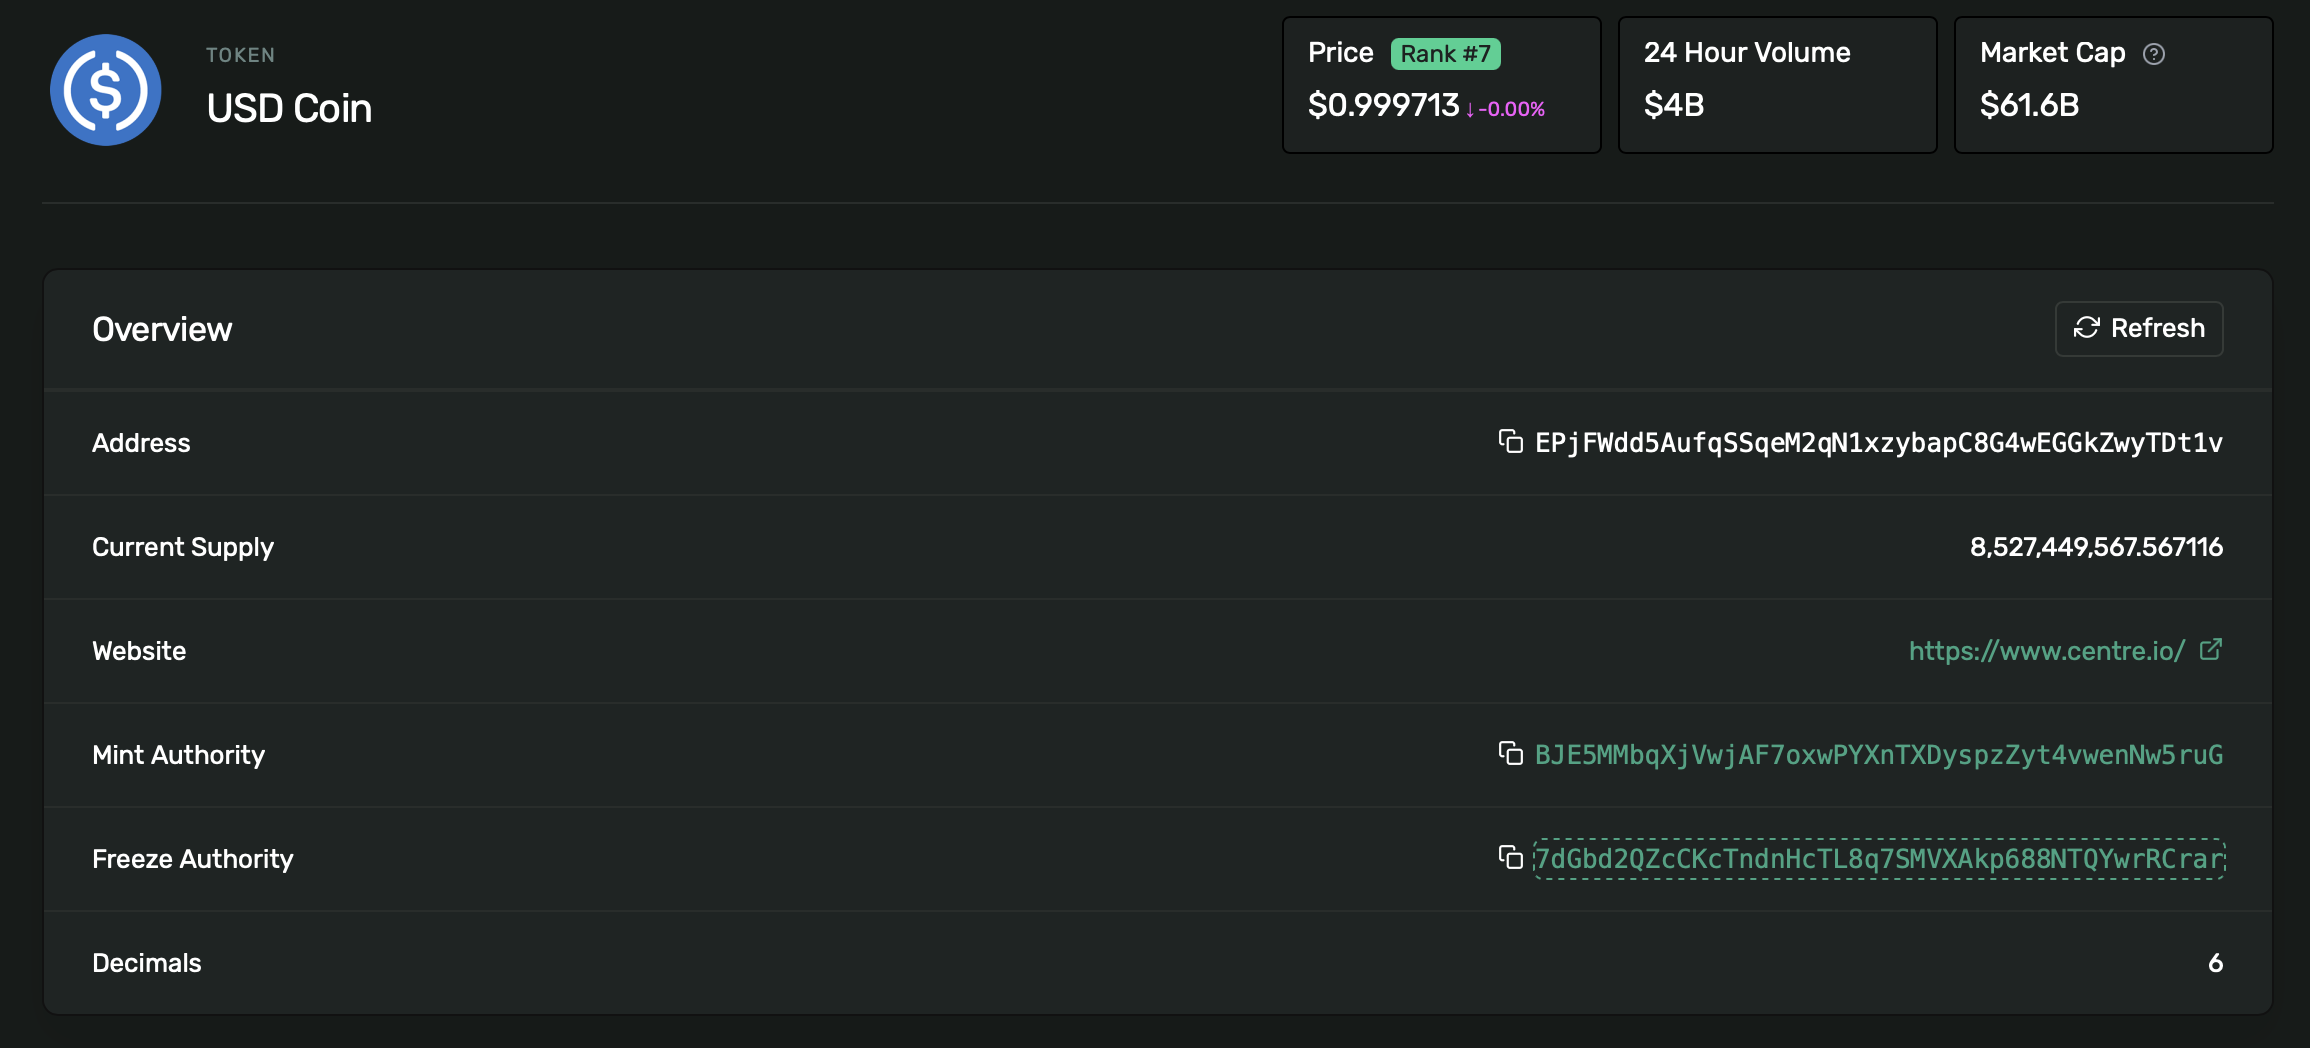
Task: Refresh the Overview panel
Action: point(2139,328)
